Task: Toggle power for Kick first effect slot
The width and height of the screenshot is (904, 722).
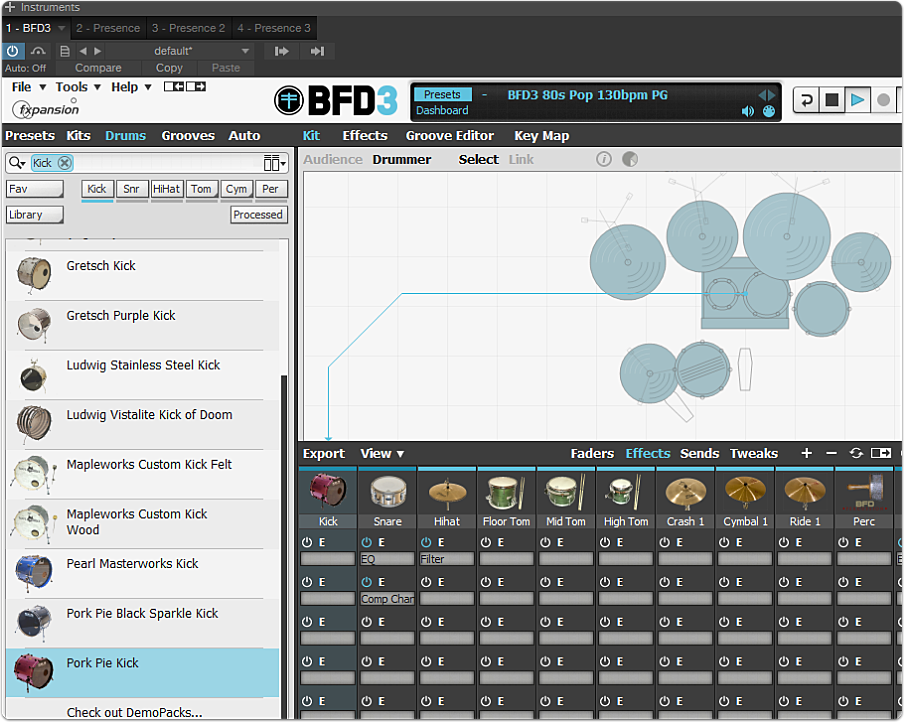Action: (x=307, y=542)
